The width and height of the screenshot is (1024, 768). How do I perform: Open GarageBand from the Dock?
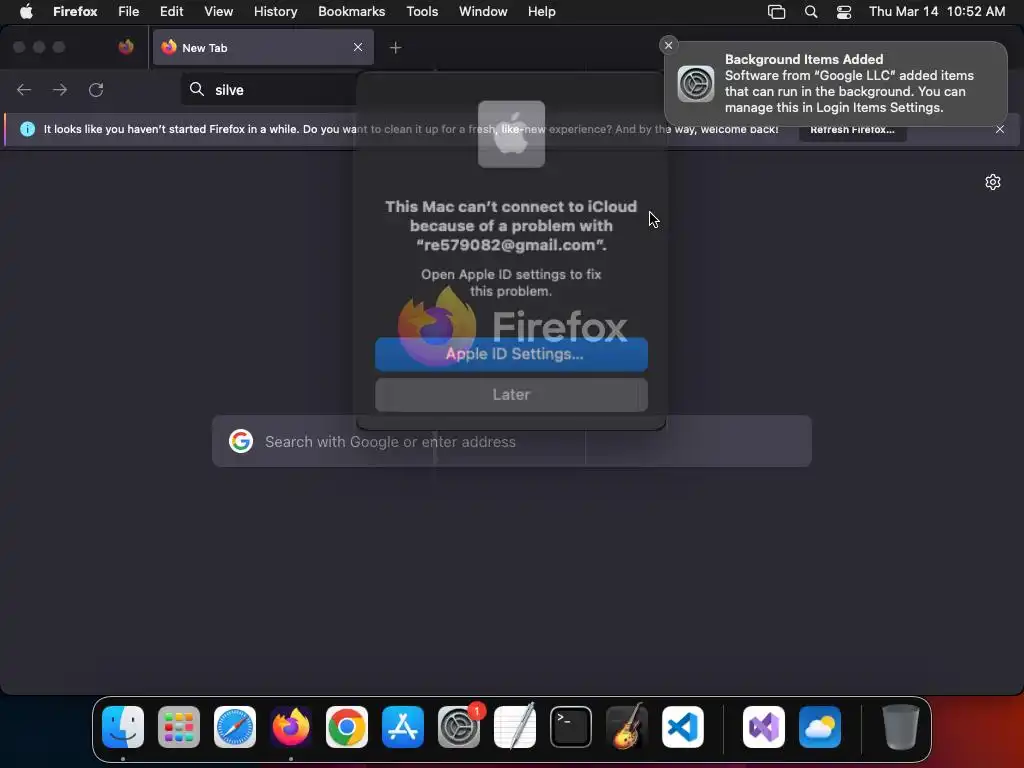point(627,727)
